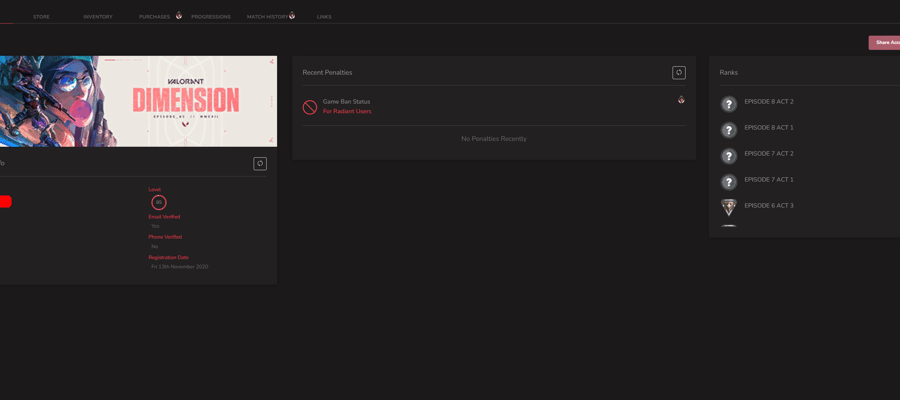The width and height of the screenshot is (900, 400).
Task: Click the Game Ban Status prohibited icon
Action: point(310,107)
